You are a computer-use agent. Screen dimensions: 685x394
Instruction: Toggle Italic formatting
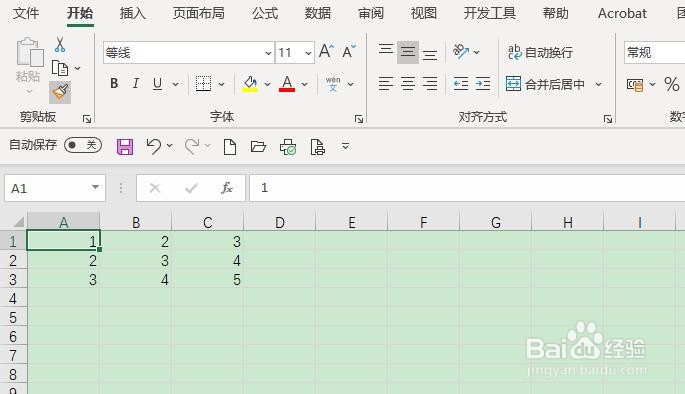136,83
